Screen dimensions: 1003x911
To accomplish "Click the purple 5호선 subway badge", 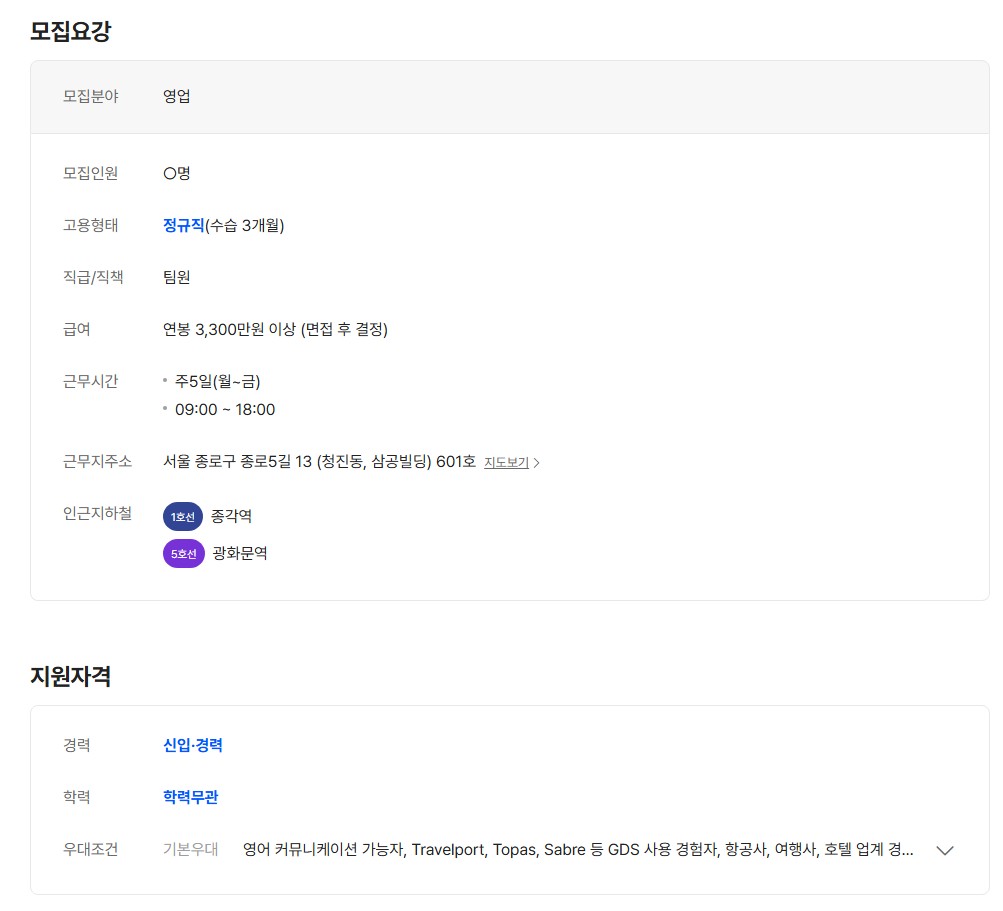I will tap(183, 553).
